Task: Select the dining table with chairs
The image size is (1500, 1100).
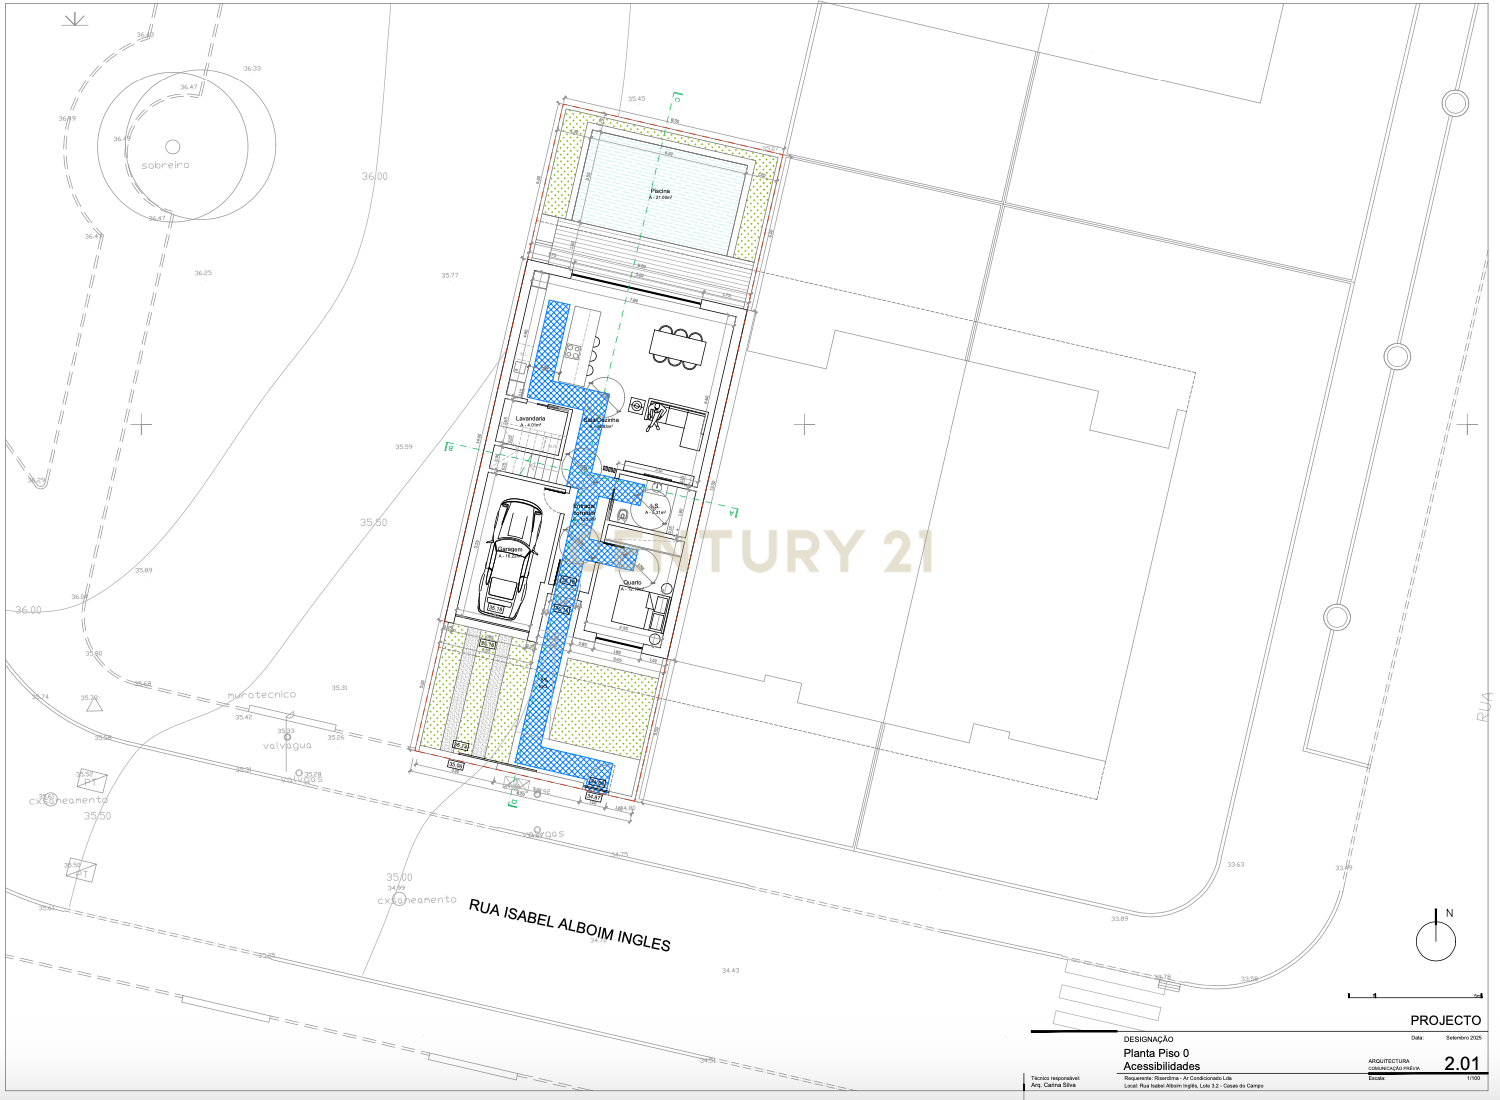Action: coord(679,347)
